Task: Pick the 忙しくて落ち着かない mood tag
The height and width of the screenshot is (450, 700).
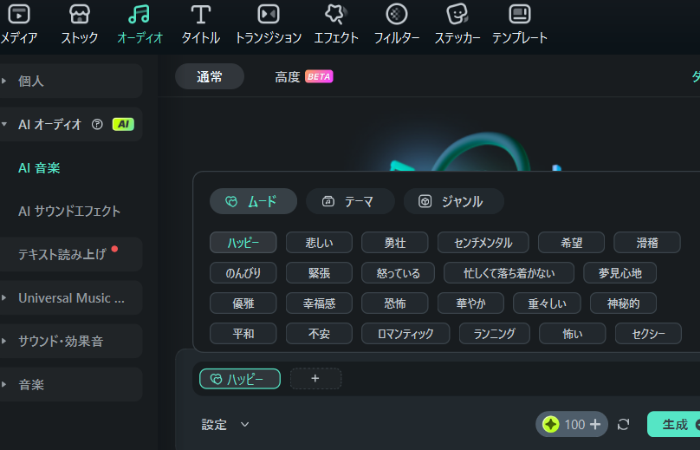Action: [x=509, y=273]
